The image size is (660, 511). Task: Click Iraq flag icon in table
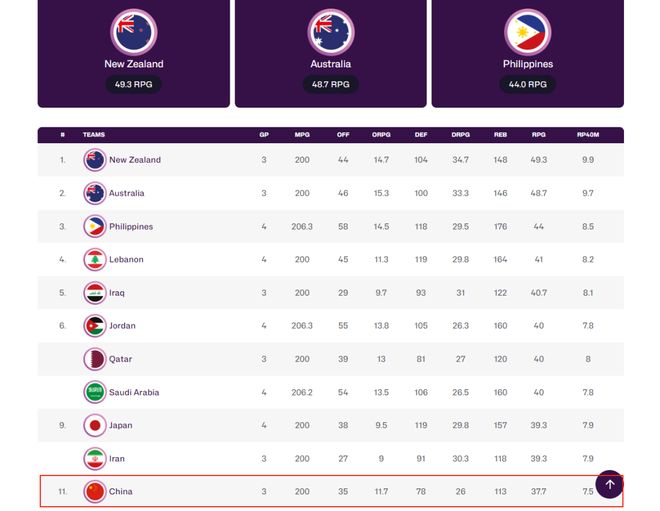pos(95,293)
